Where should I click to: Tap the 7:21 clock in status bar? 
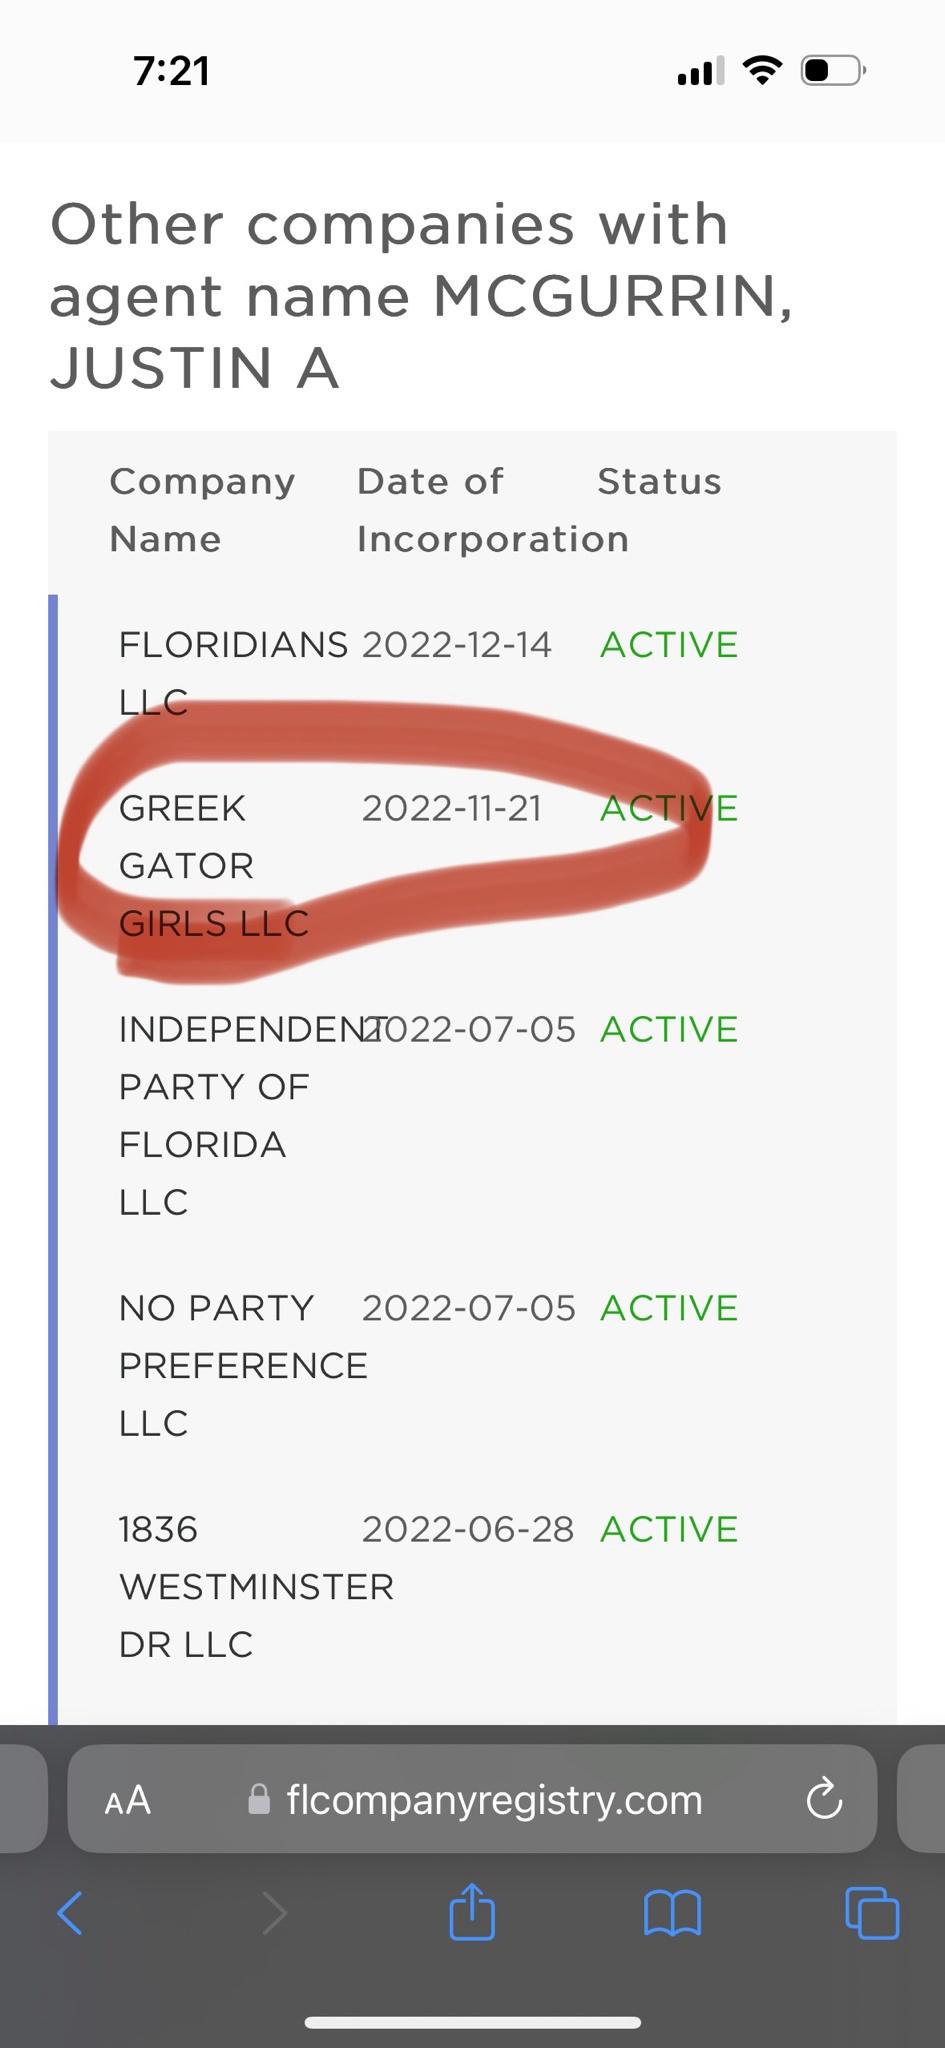click(171, 71)
